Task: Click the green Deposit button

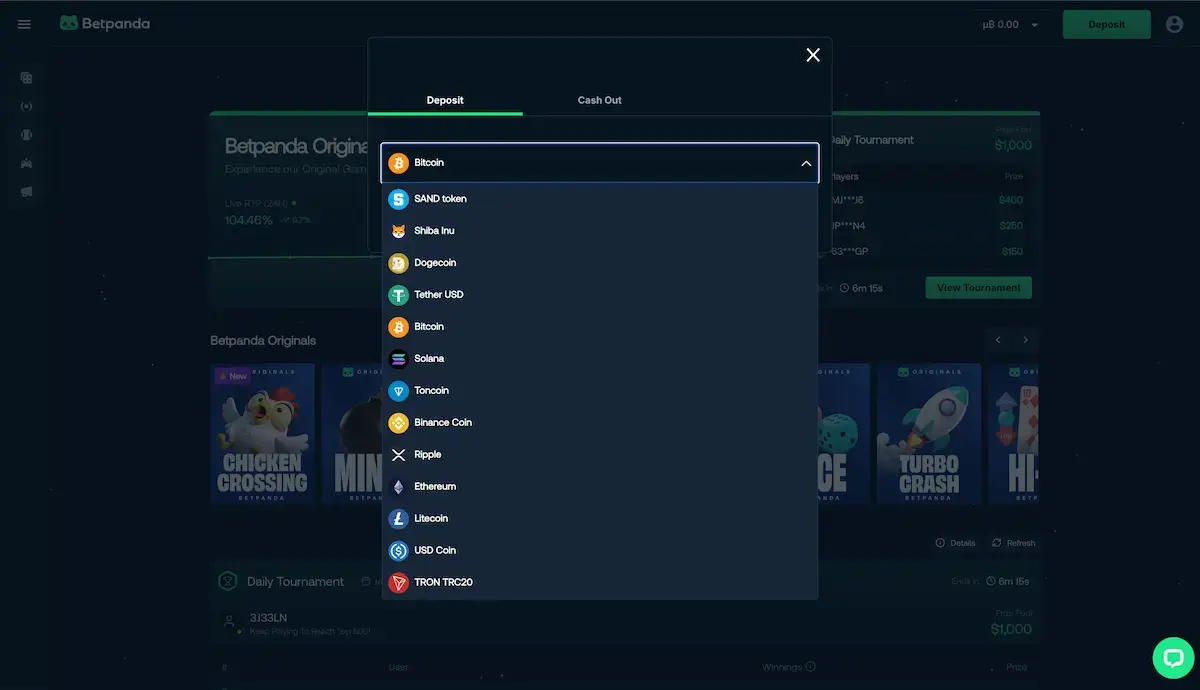Action: [1106, 24]
